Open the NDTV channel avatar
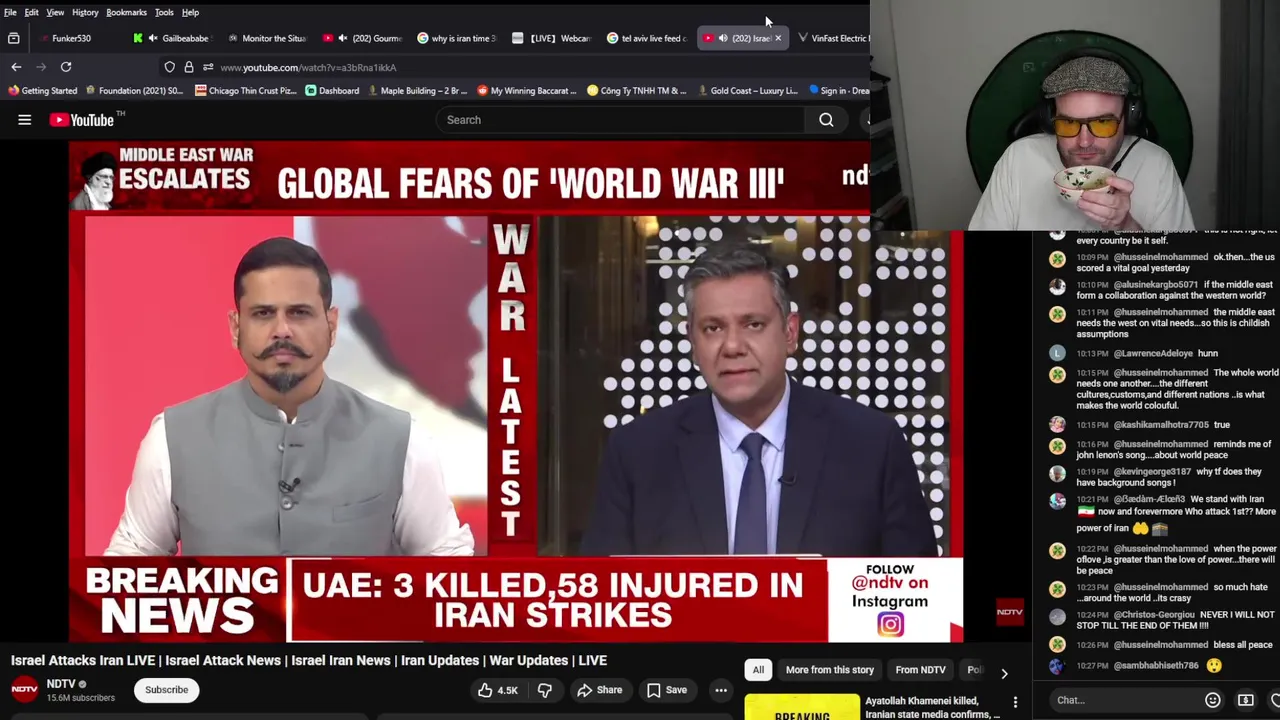Viewport: 1280px width, 720px height. point(24,690)
